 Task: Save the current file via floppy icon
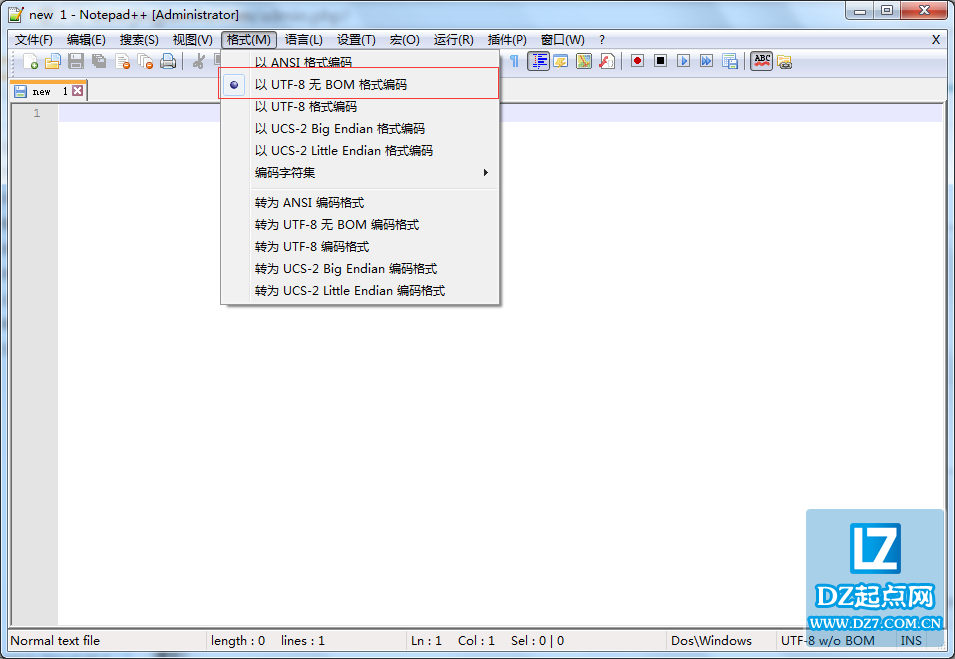pyautogui.click(x=76, y=62)
